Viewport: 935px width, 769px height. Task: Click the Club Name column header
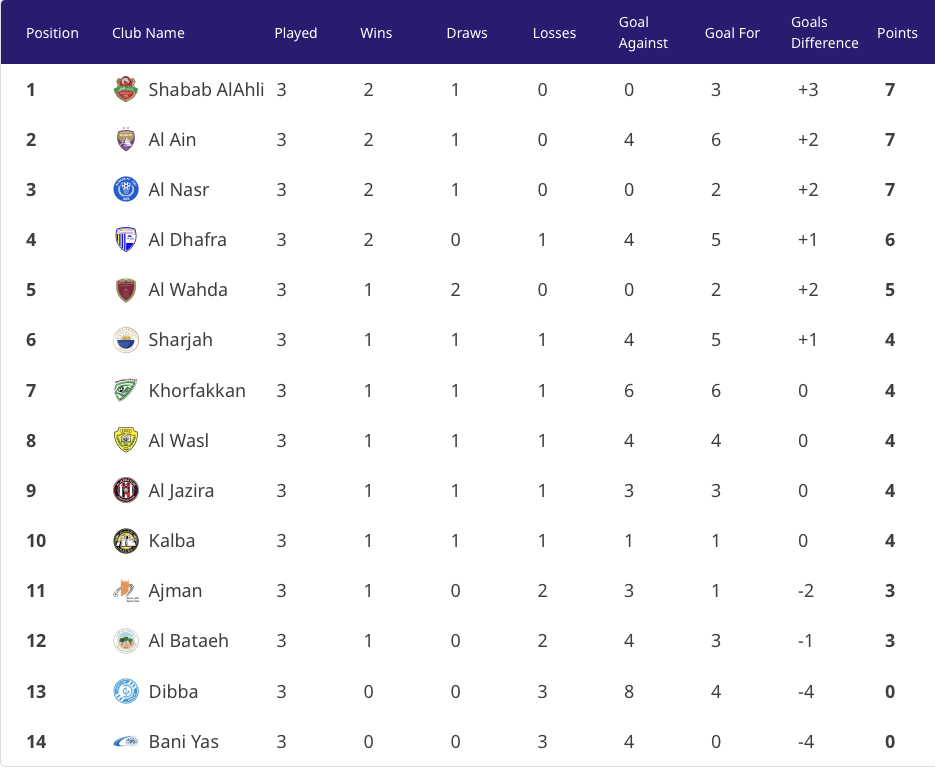148,33
